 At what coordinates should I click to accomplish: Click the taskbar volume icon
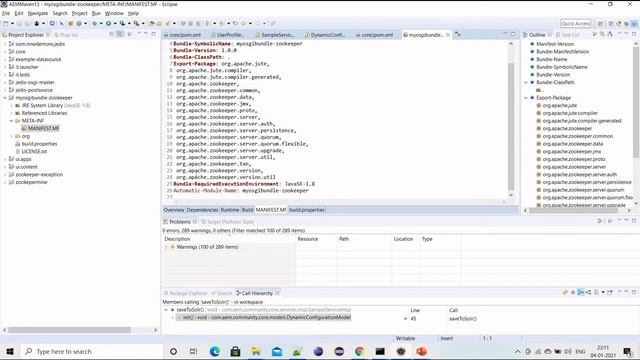568,351
